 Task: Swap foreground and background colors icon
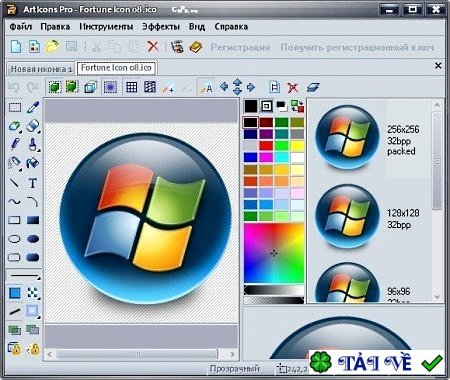click(x=297, y=106)
